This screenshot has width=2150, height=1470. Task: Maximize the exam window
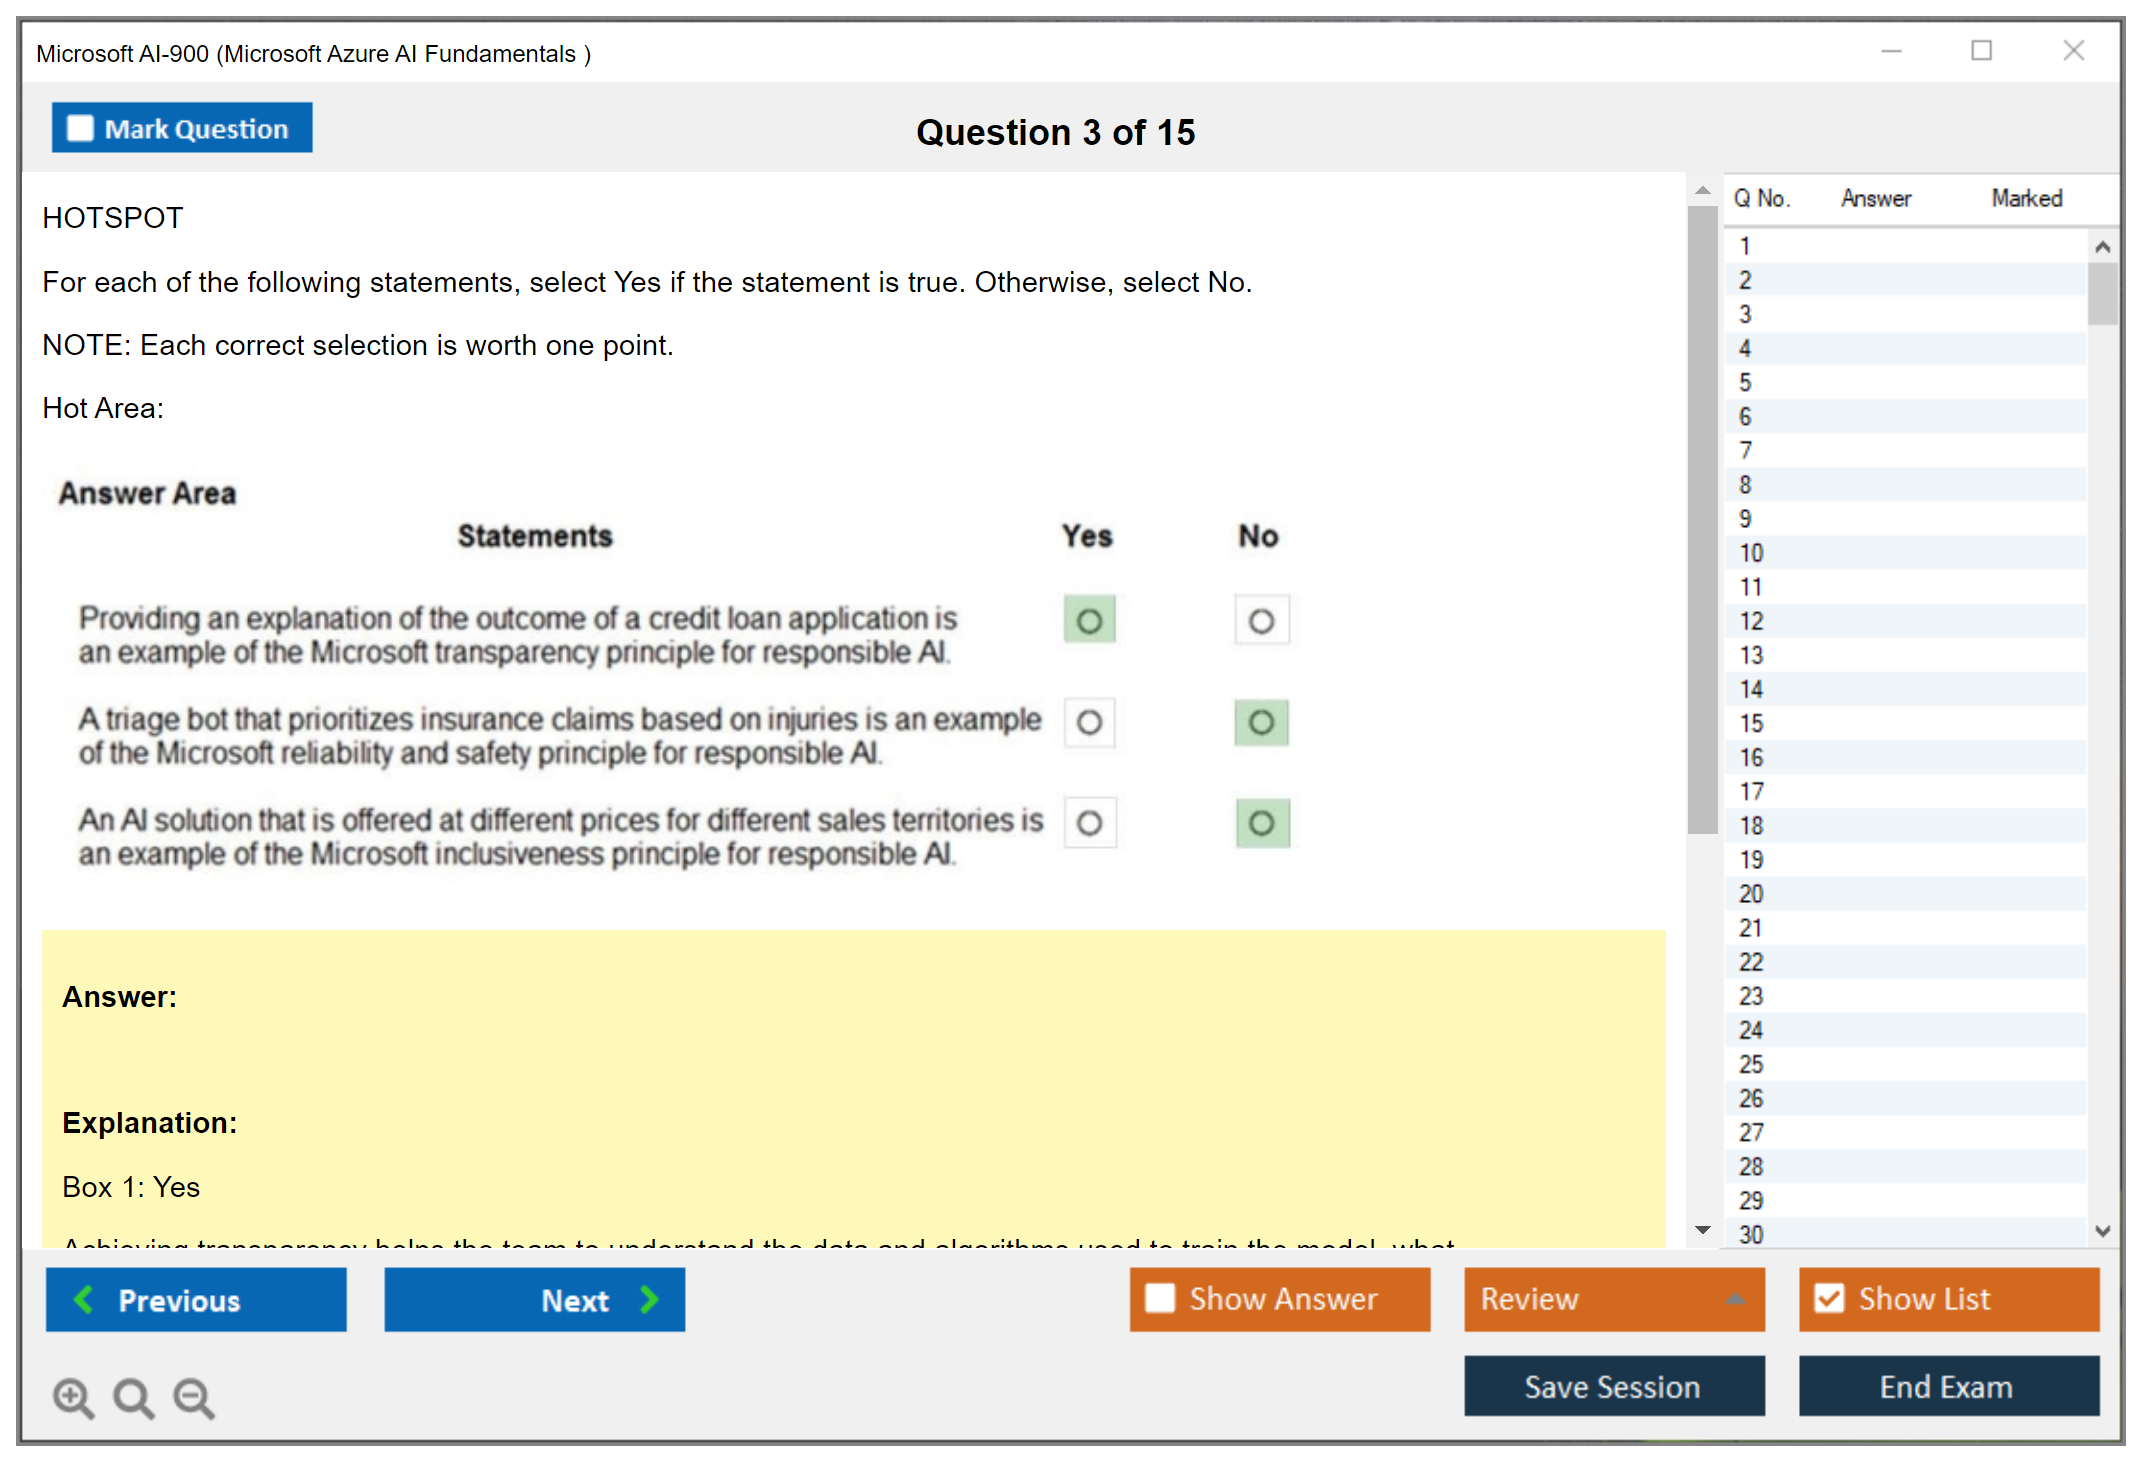(x=1981, y=51)
